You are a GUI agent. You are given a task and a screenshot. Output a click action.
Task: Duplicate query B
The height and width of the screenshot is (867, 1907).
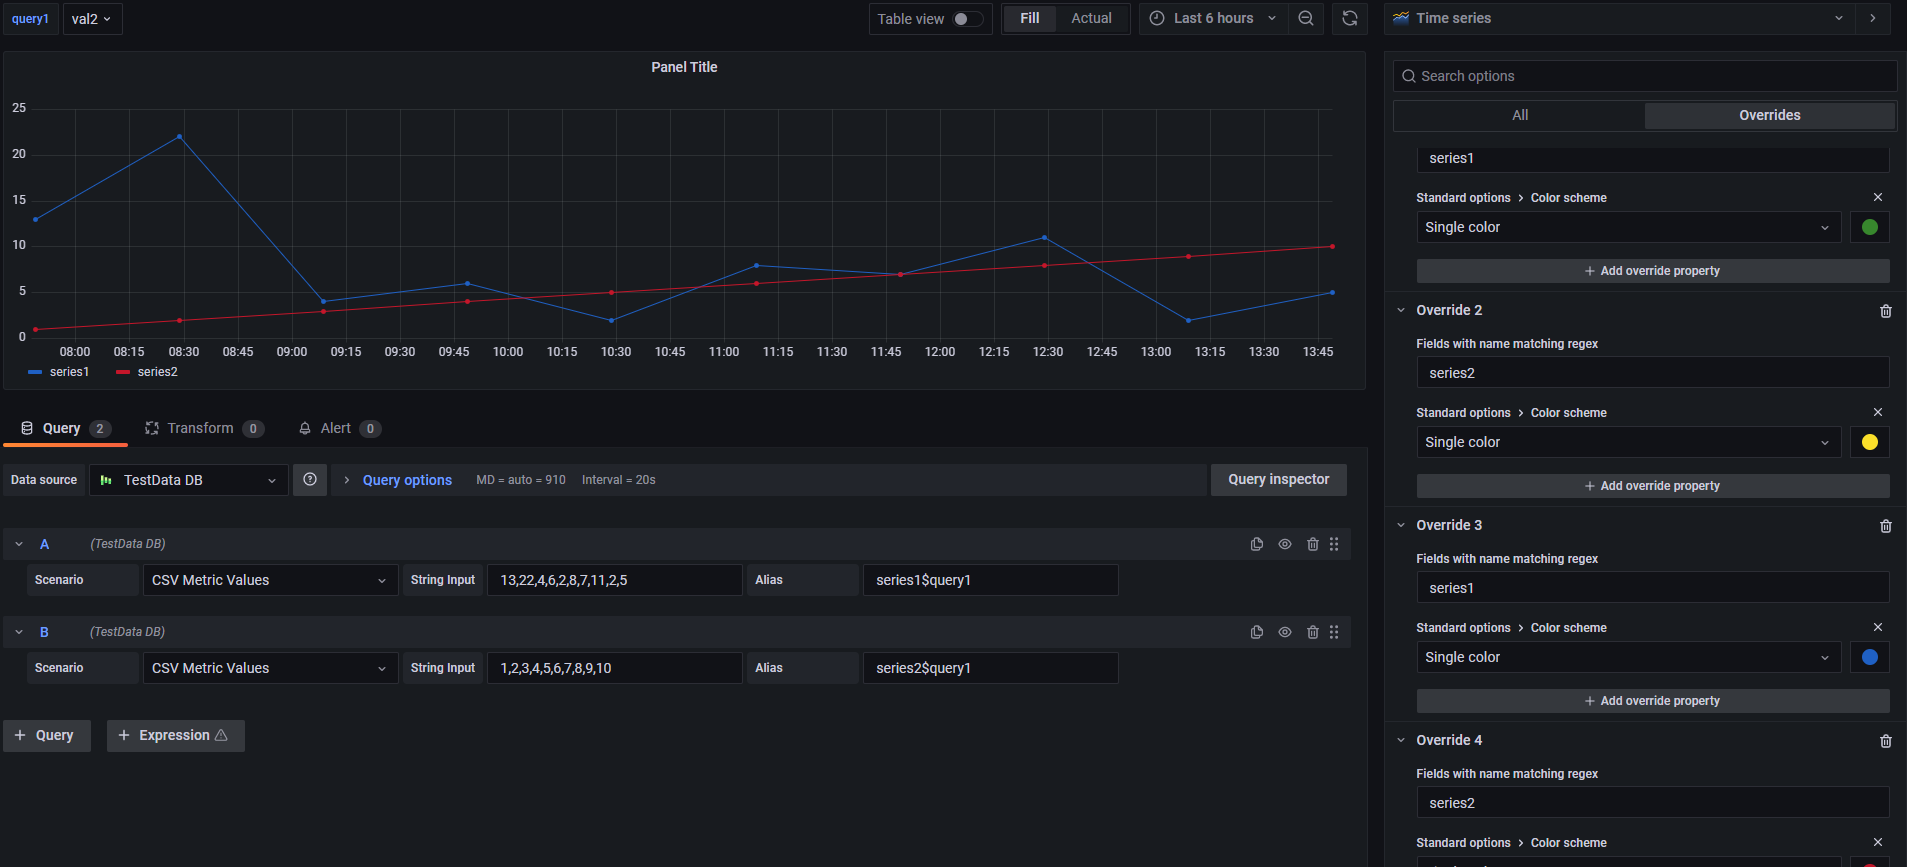(1257, 632)
